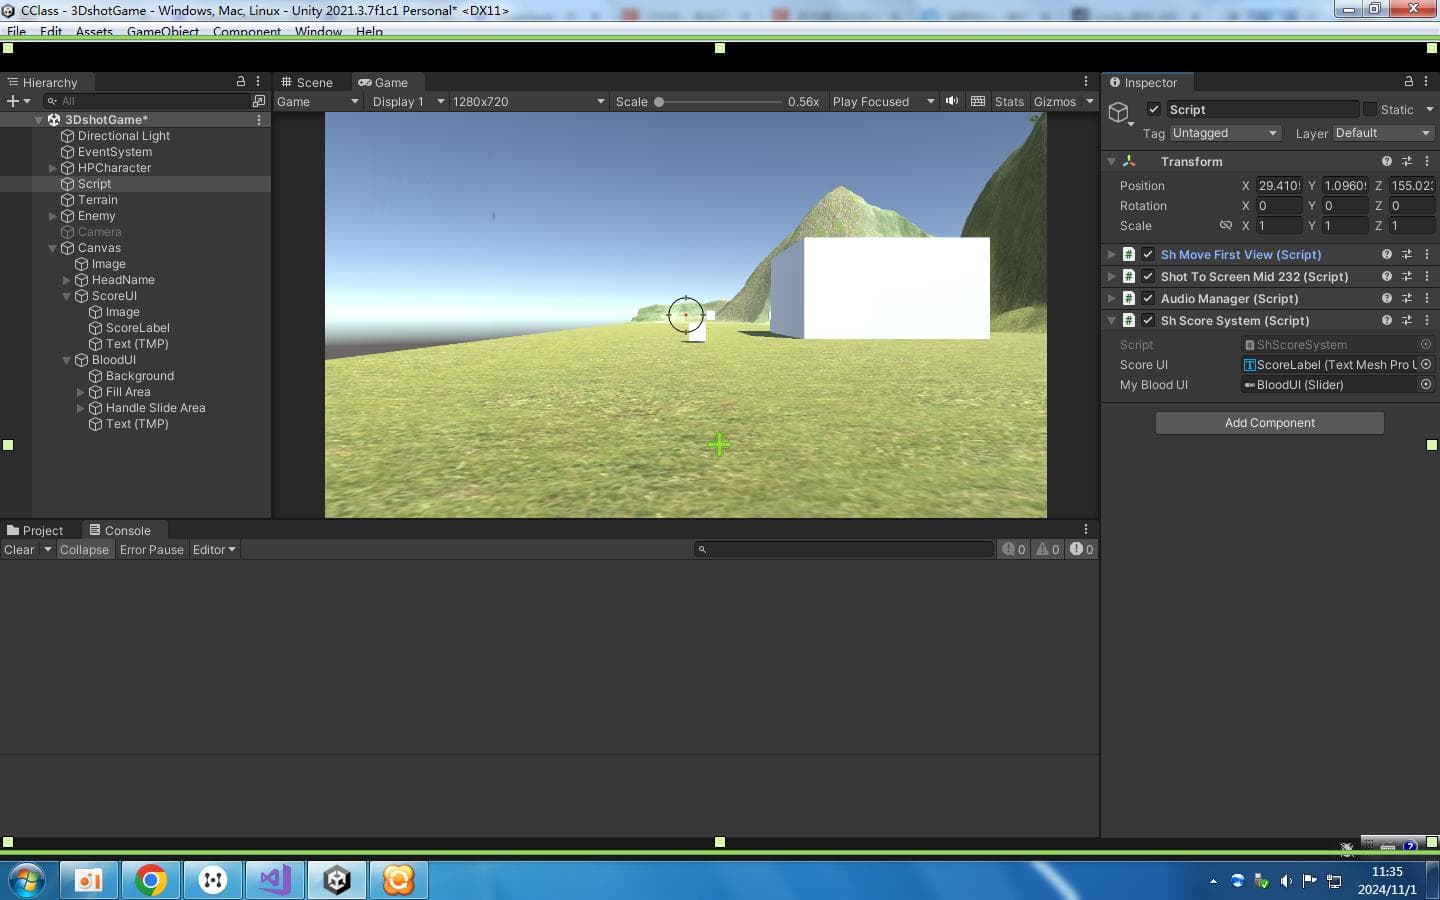
Task: Open Transform component help reference
Action: click(1387, 161)
